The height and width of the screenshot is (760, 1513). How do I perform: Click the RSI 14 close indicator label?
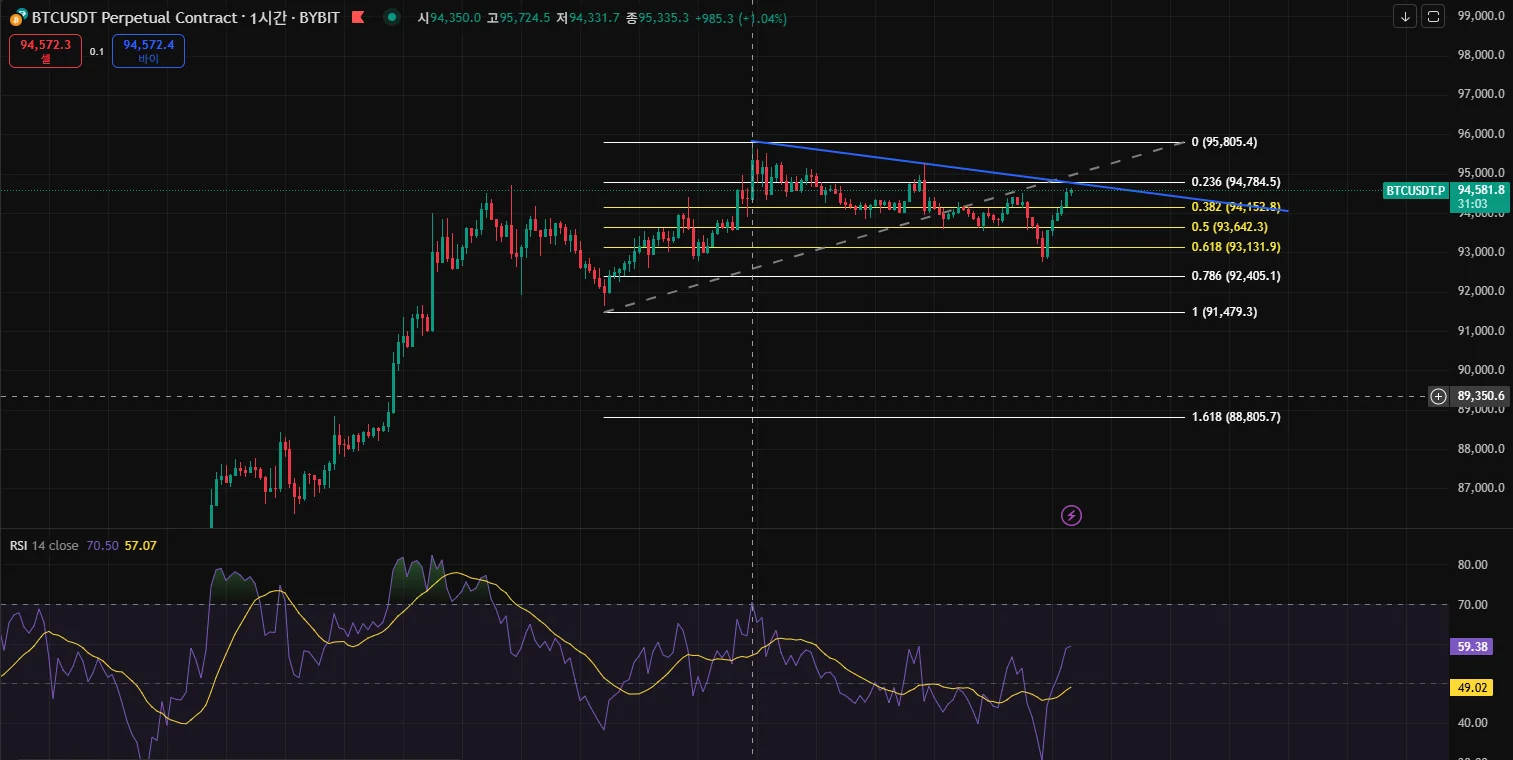pyautogui.click(x=44, y=545)
